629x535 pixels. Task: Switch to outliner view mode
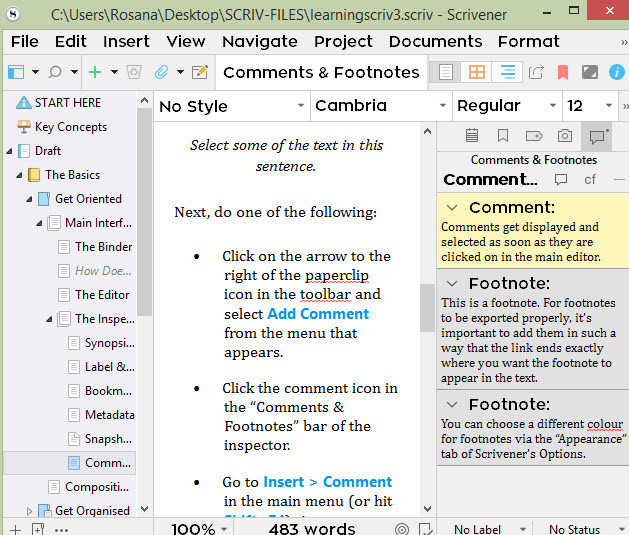coord(507,72)
